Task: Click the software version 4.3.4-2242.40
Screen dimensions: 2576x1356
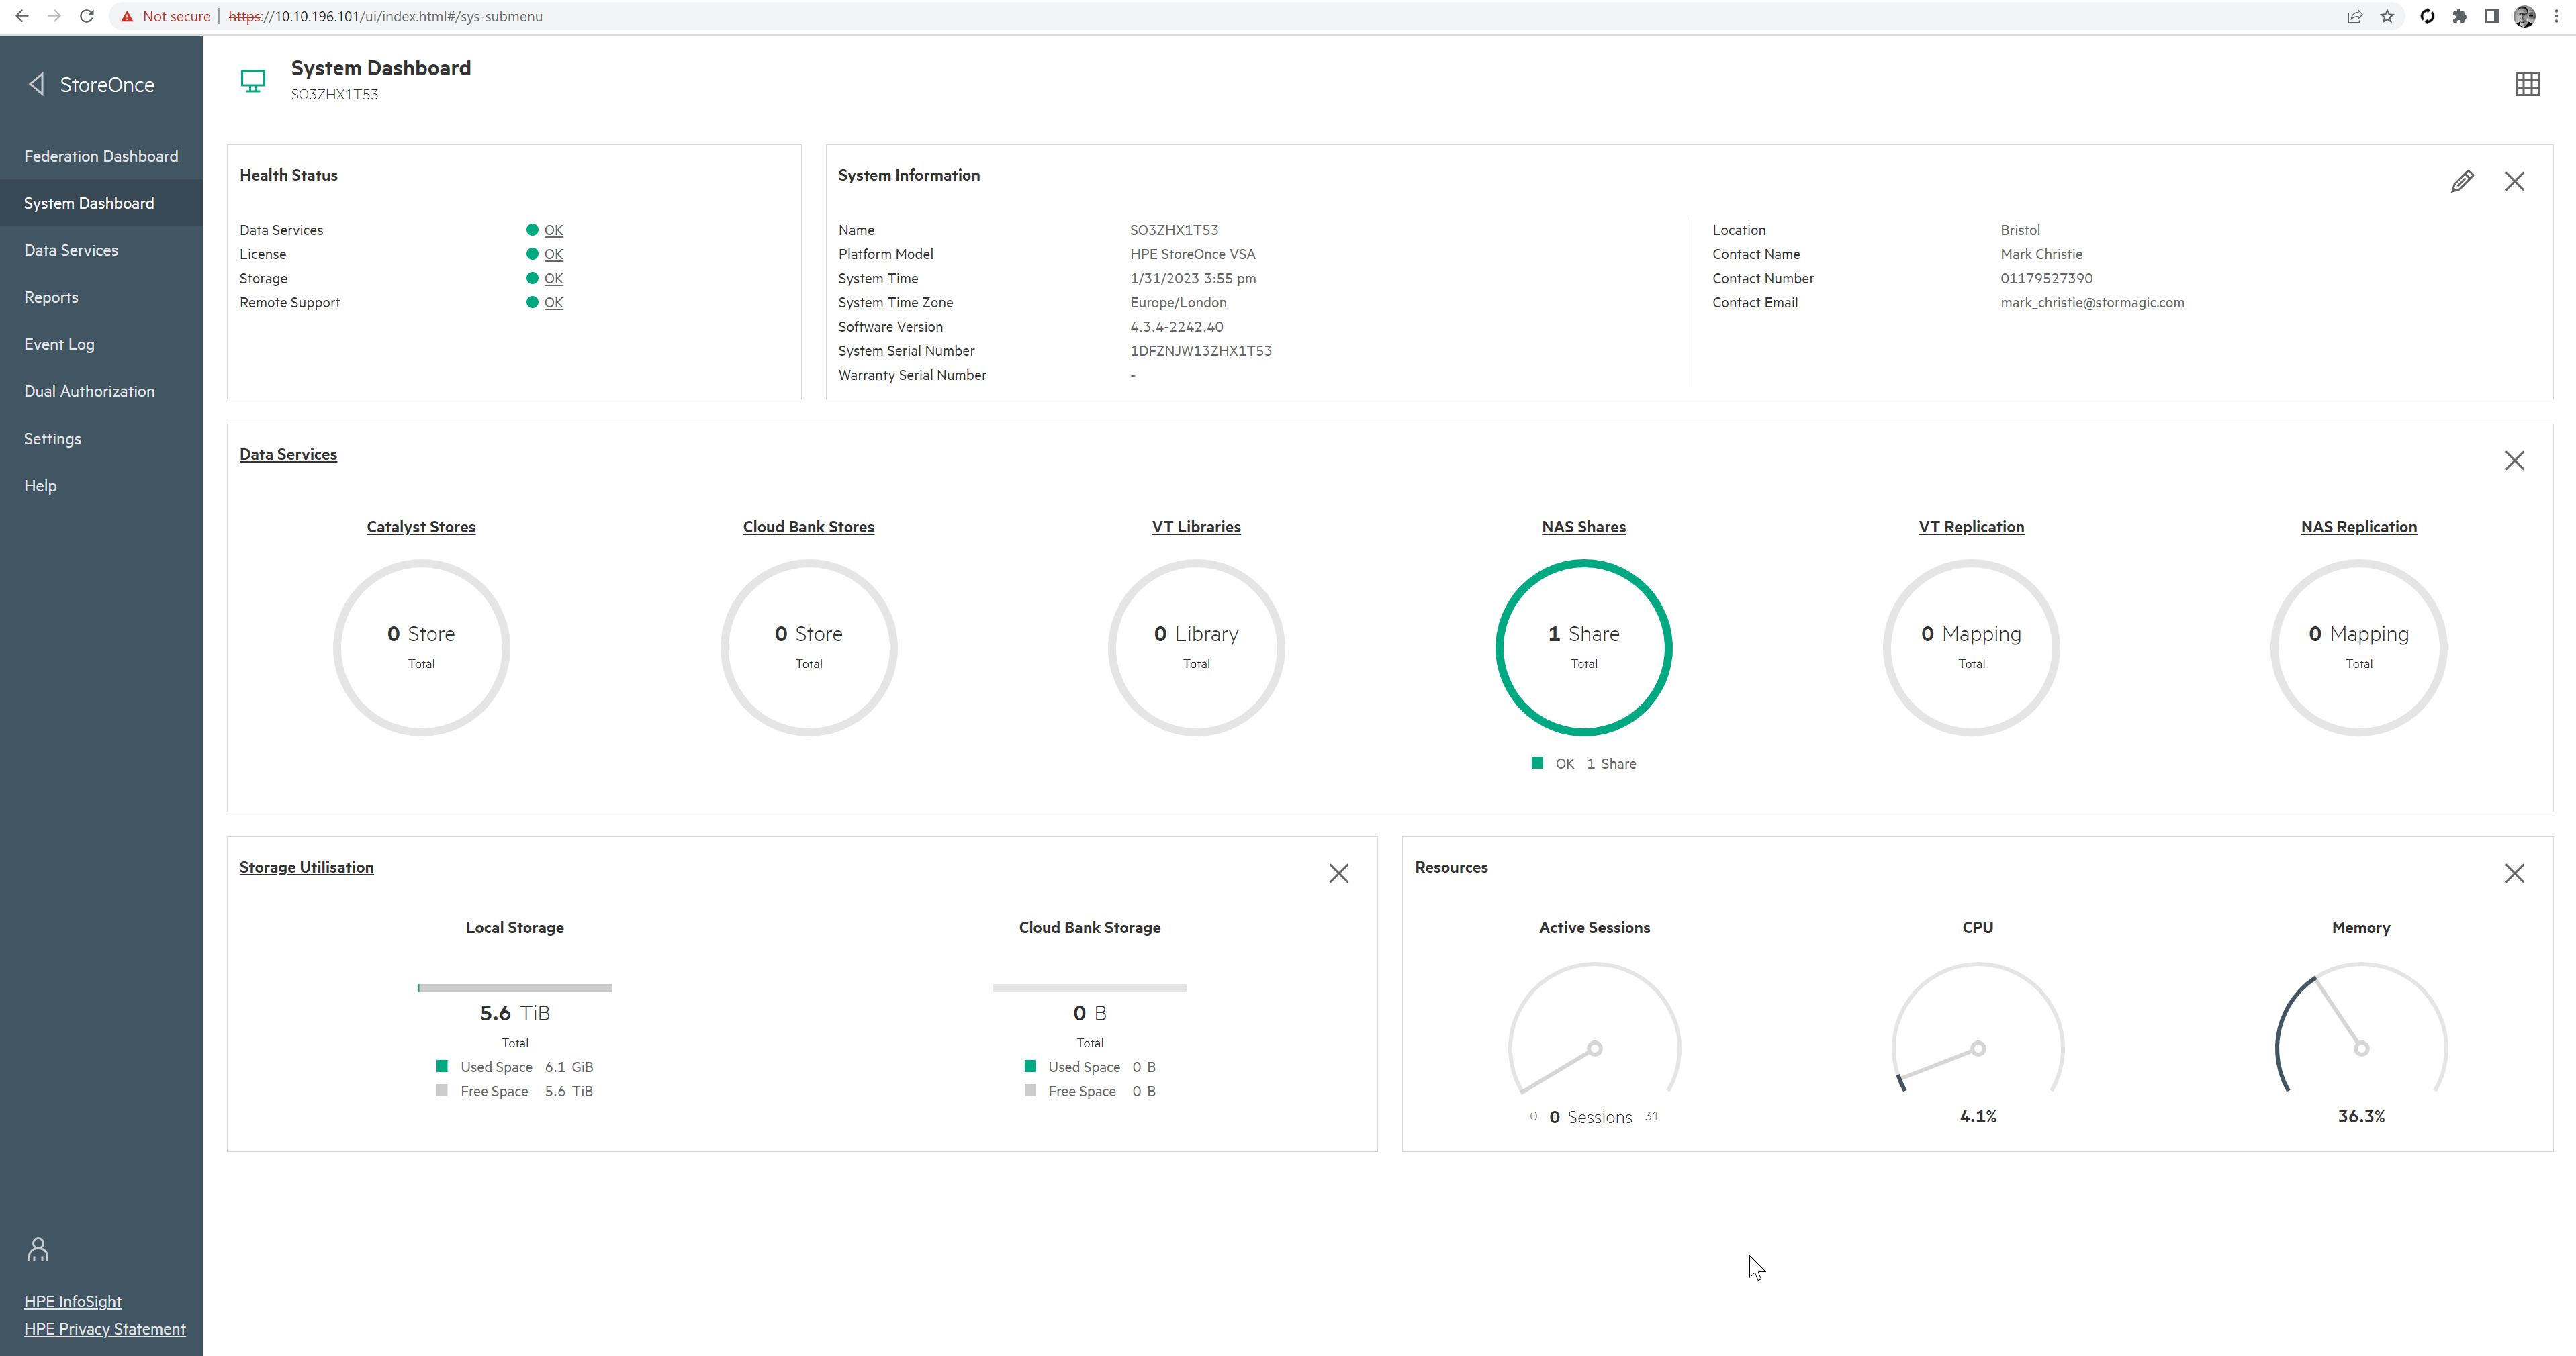Action: [x=1176, y=327]
